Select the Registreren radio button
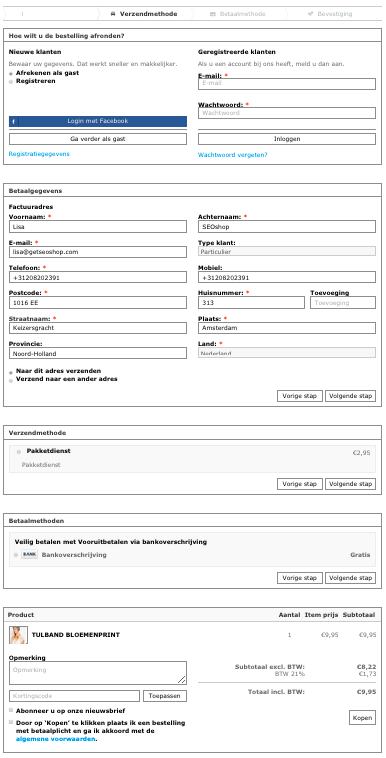The image size is (386, 758). tap(11, 82)
